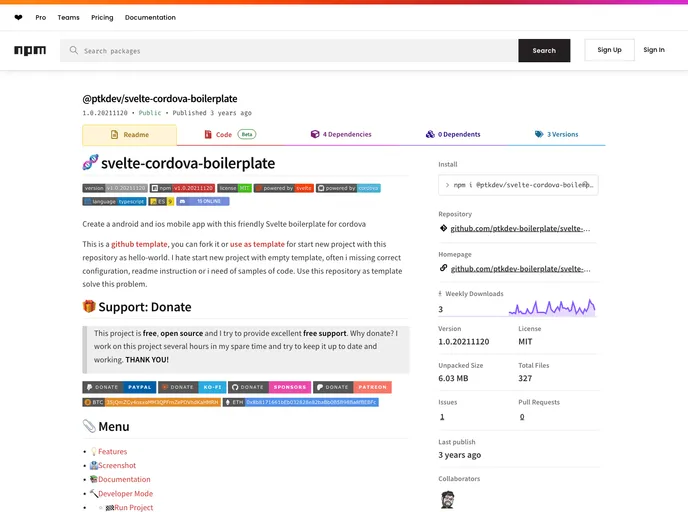Click the BTC address badge
This screenshot has width=688, height=512.
[x=151, y=402]
